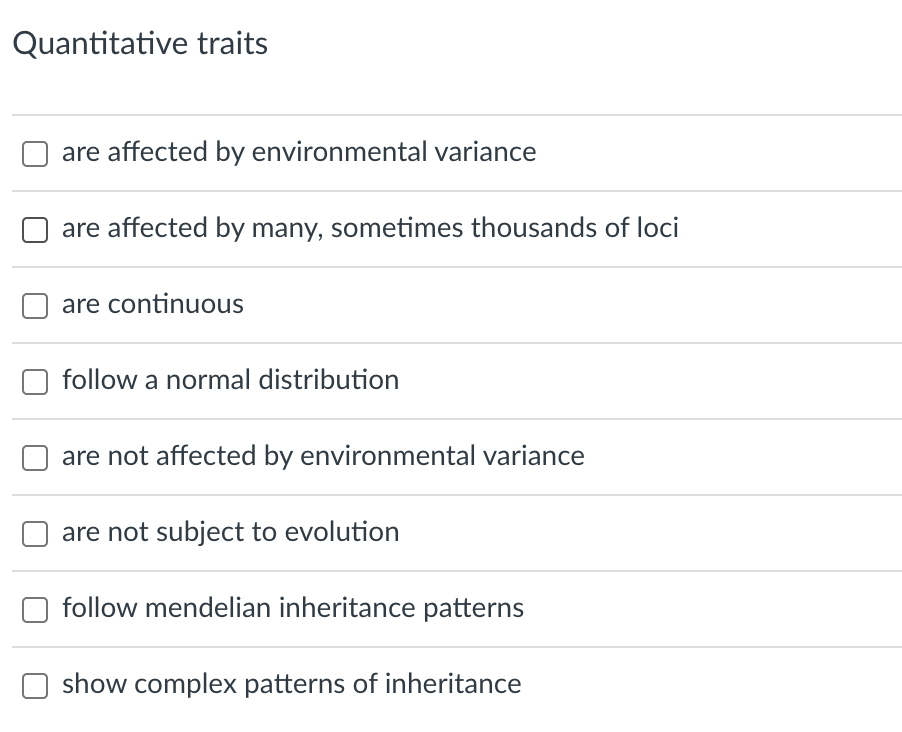Check the 'show complex patterns of inheritance' checkbox

[35, 686]
